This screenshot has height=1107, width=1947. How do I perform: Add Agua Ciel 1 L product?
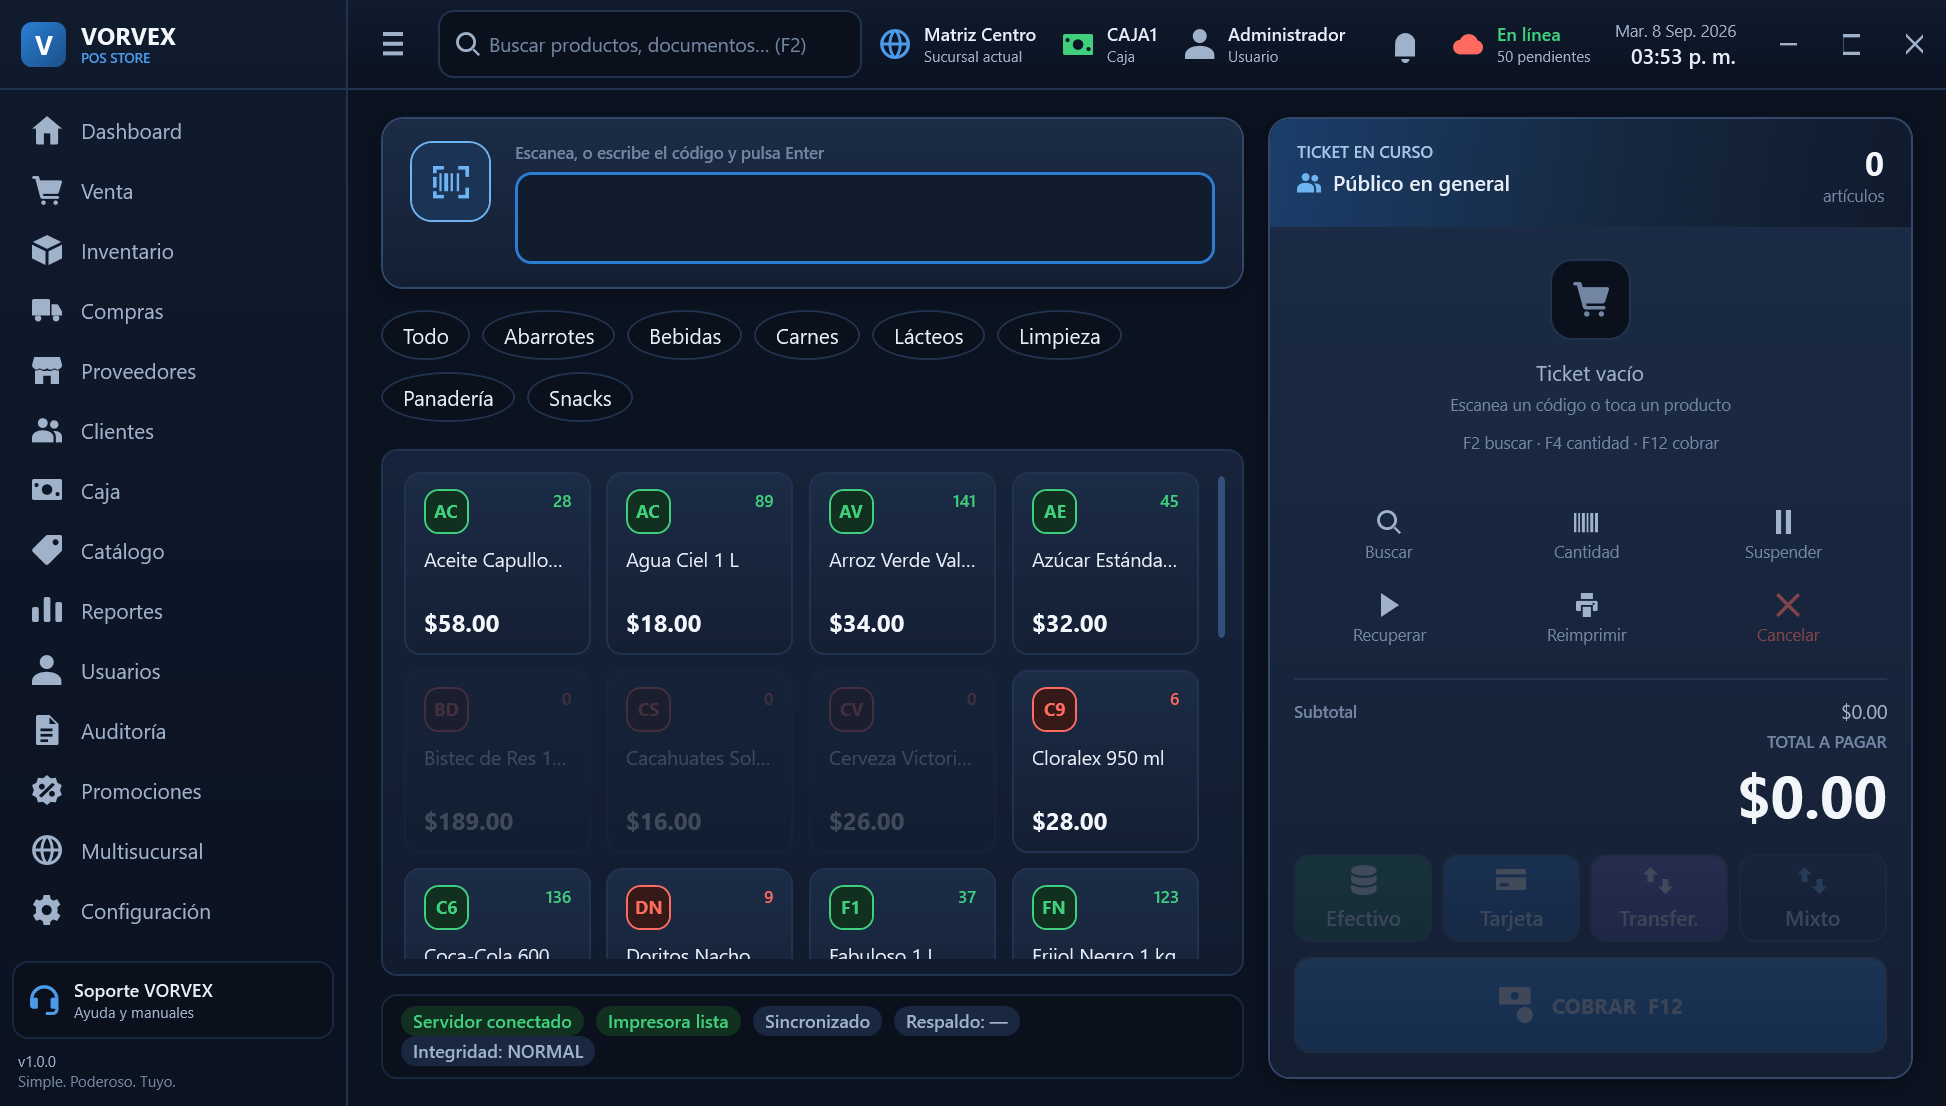(x=699, y=563)
